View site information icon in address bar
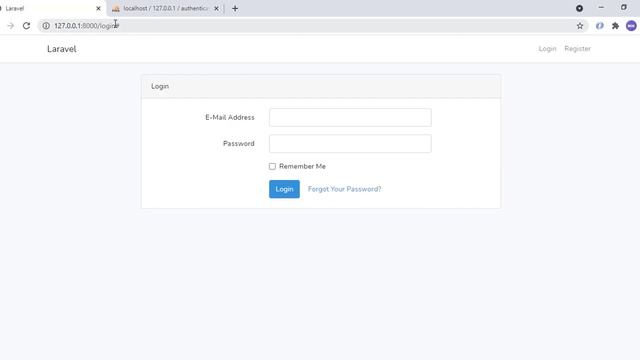640x360 pixels. coord(46,26)
